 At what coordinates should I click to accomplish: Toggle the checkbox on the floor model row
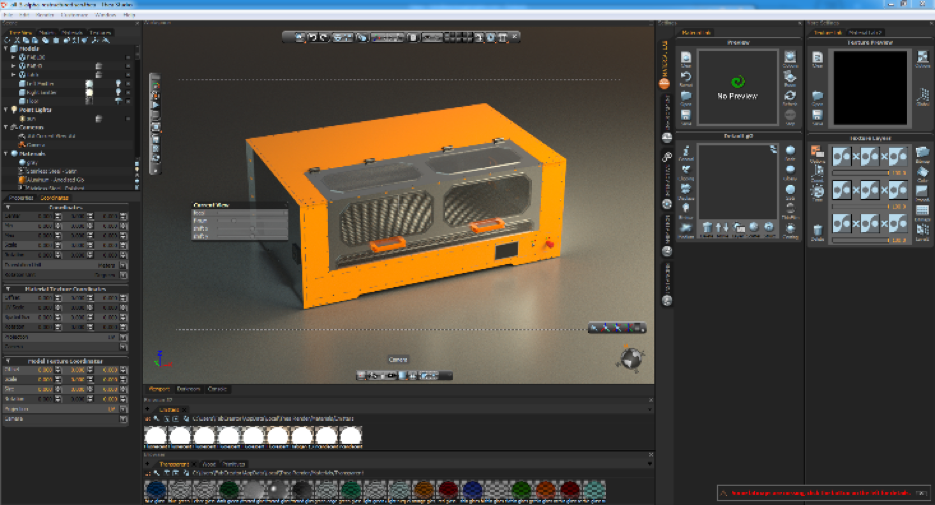click(x=128, y=100)
